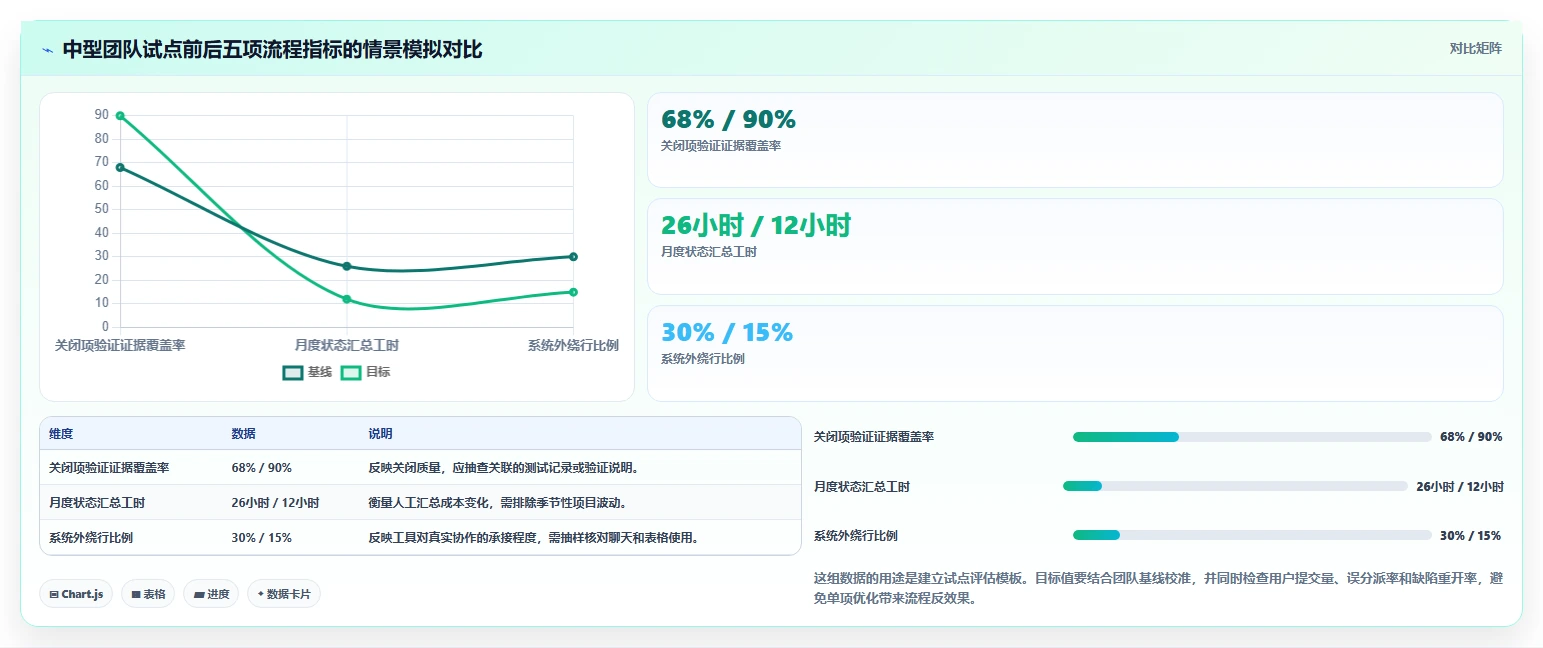Click the icon in the 表格 chip
Image resolution: width=1543 pixels, height=648 pixels.
tap(136, 595)
